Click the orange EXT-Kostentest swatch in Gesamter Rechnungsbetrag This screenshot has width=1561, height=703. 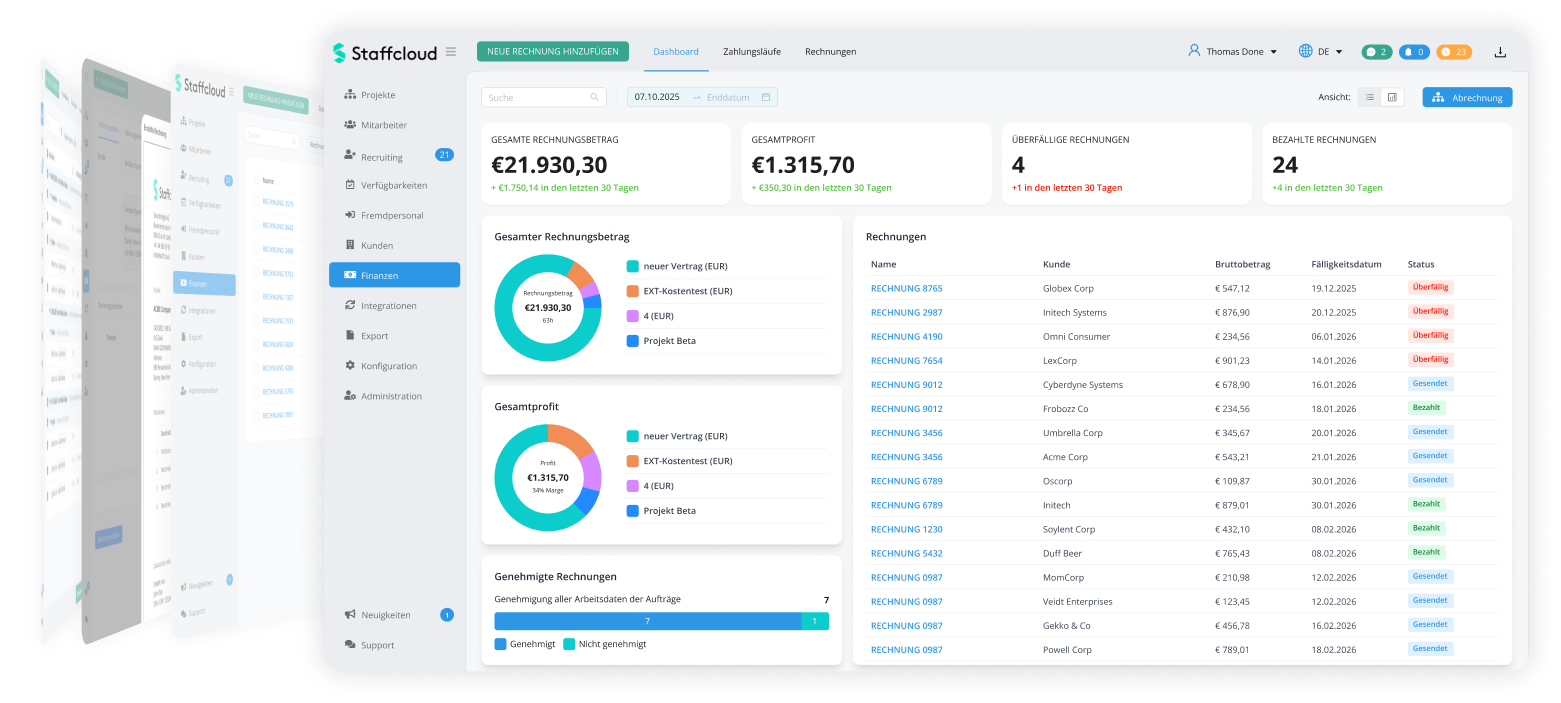click(x=633, y=291)
